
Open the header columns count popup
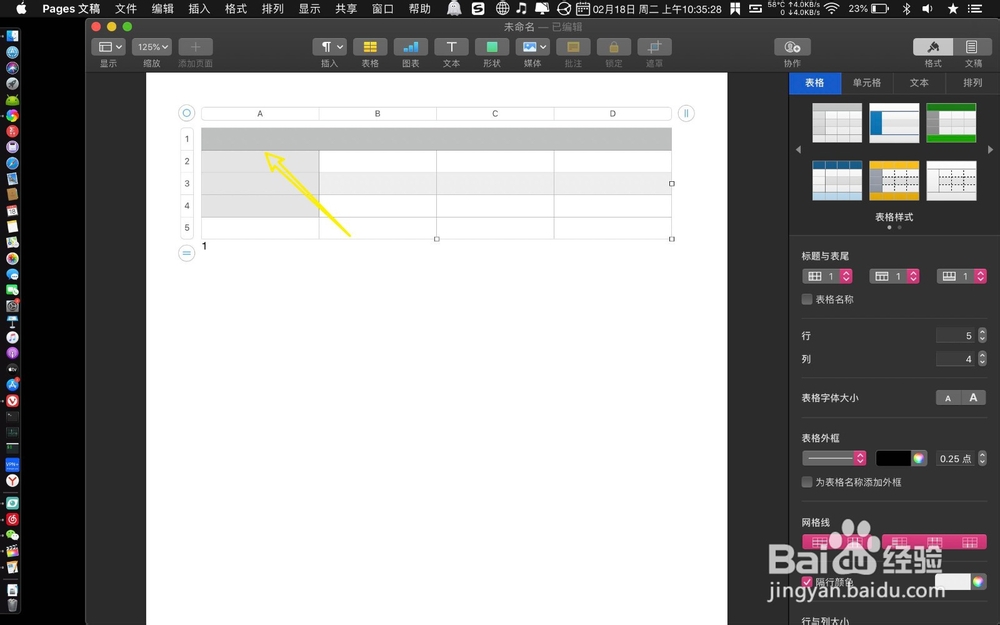(x=827, y=276)
